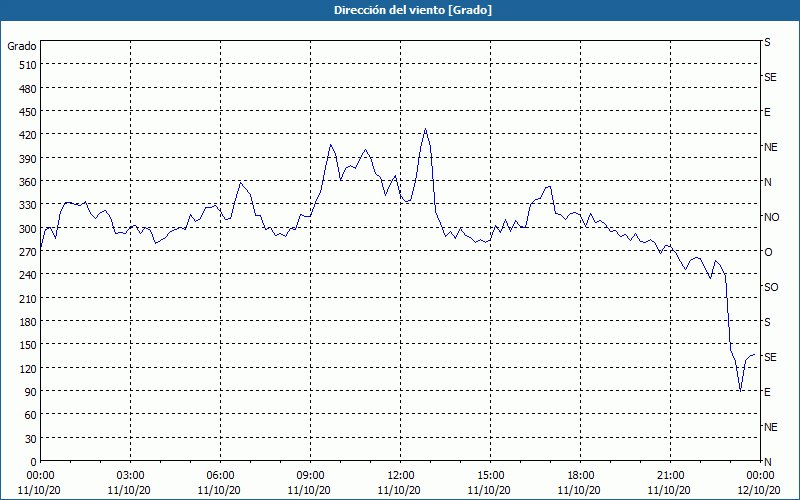
Task: Select the 11/10/20 date under 12:00
Action: coord(399,490)
